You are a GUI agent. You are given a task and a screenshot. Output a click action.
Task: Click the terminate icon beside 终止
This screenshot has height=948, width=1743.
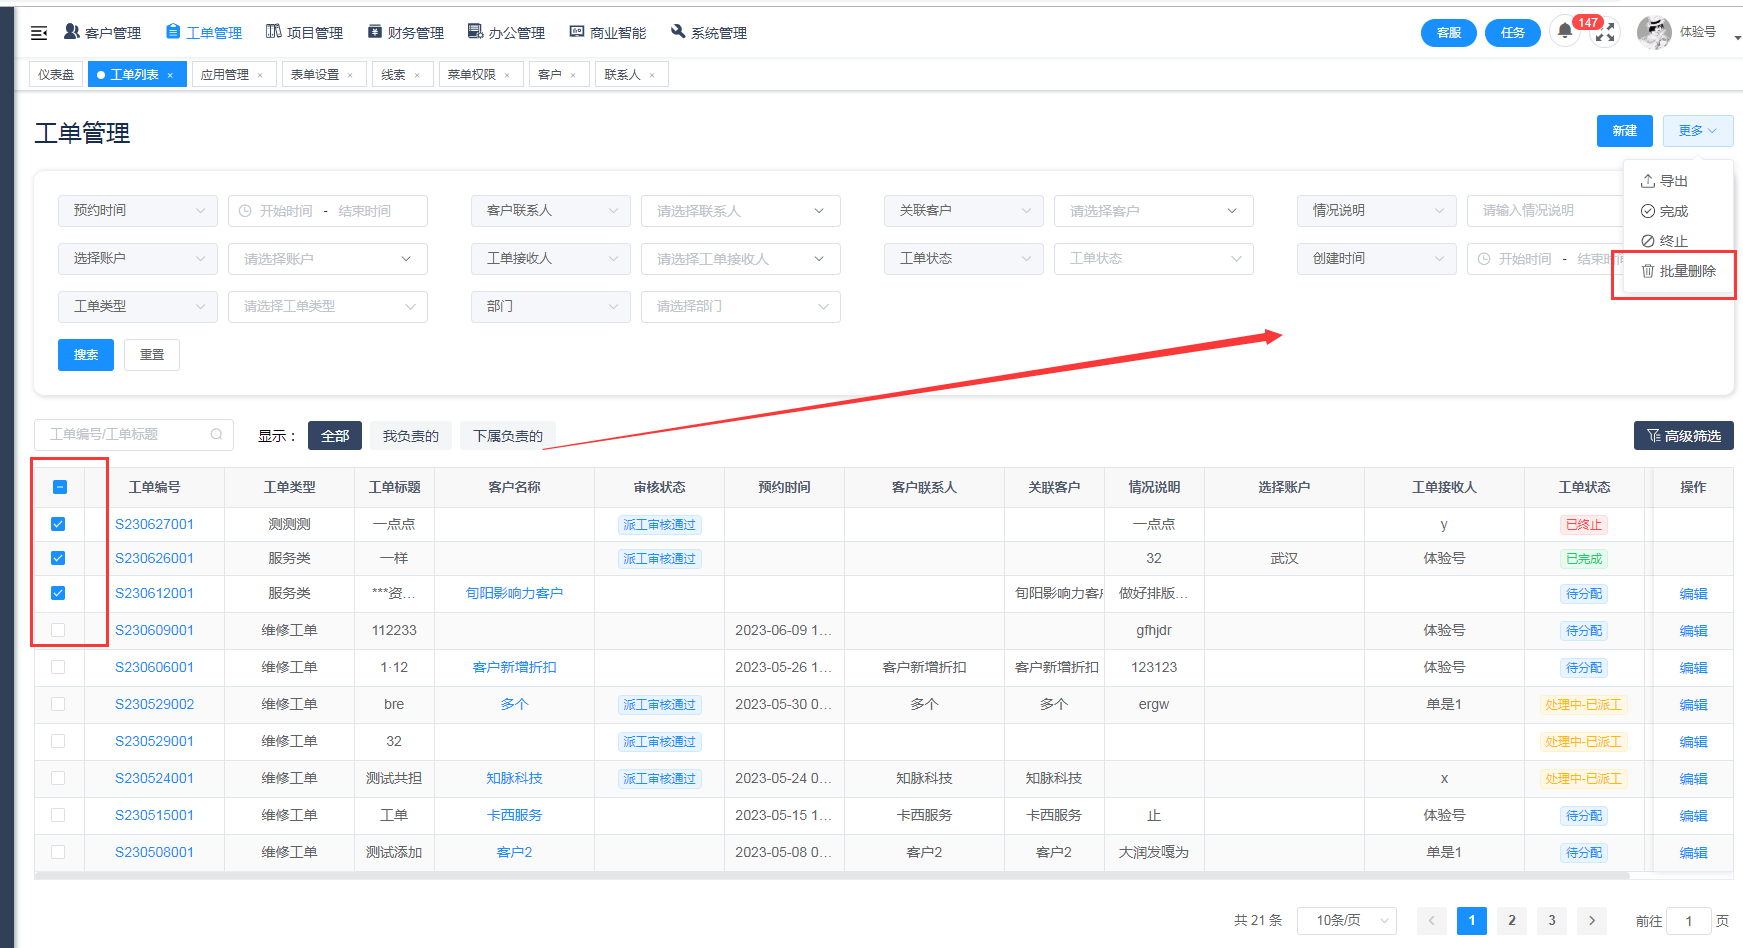coord(1647,241)
